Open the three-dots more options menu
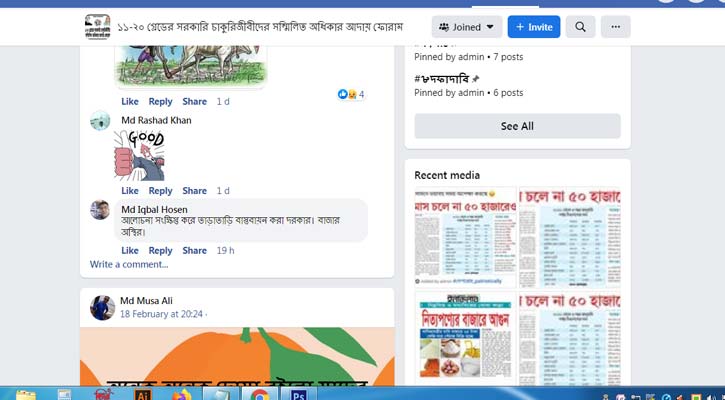 [615, 27]
